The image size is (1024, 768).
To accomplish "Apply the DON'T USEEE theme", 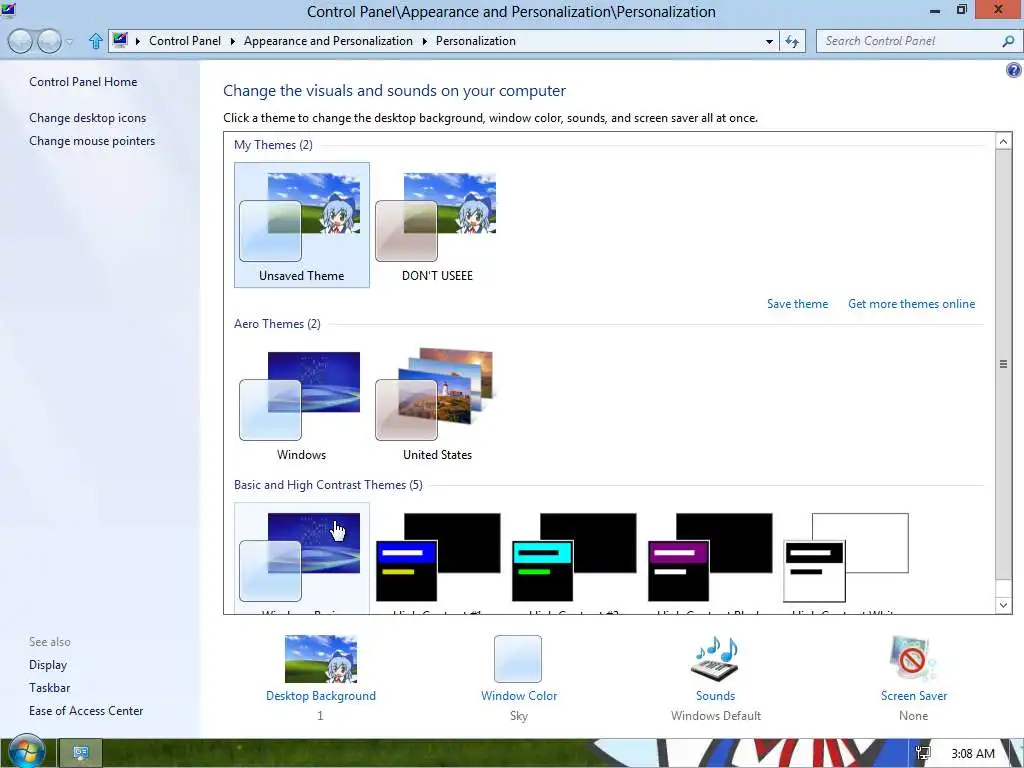I will click(x=437, y=225).
